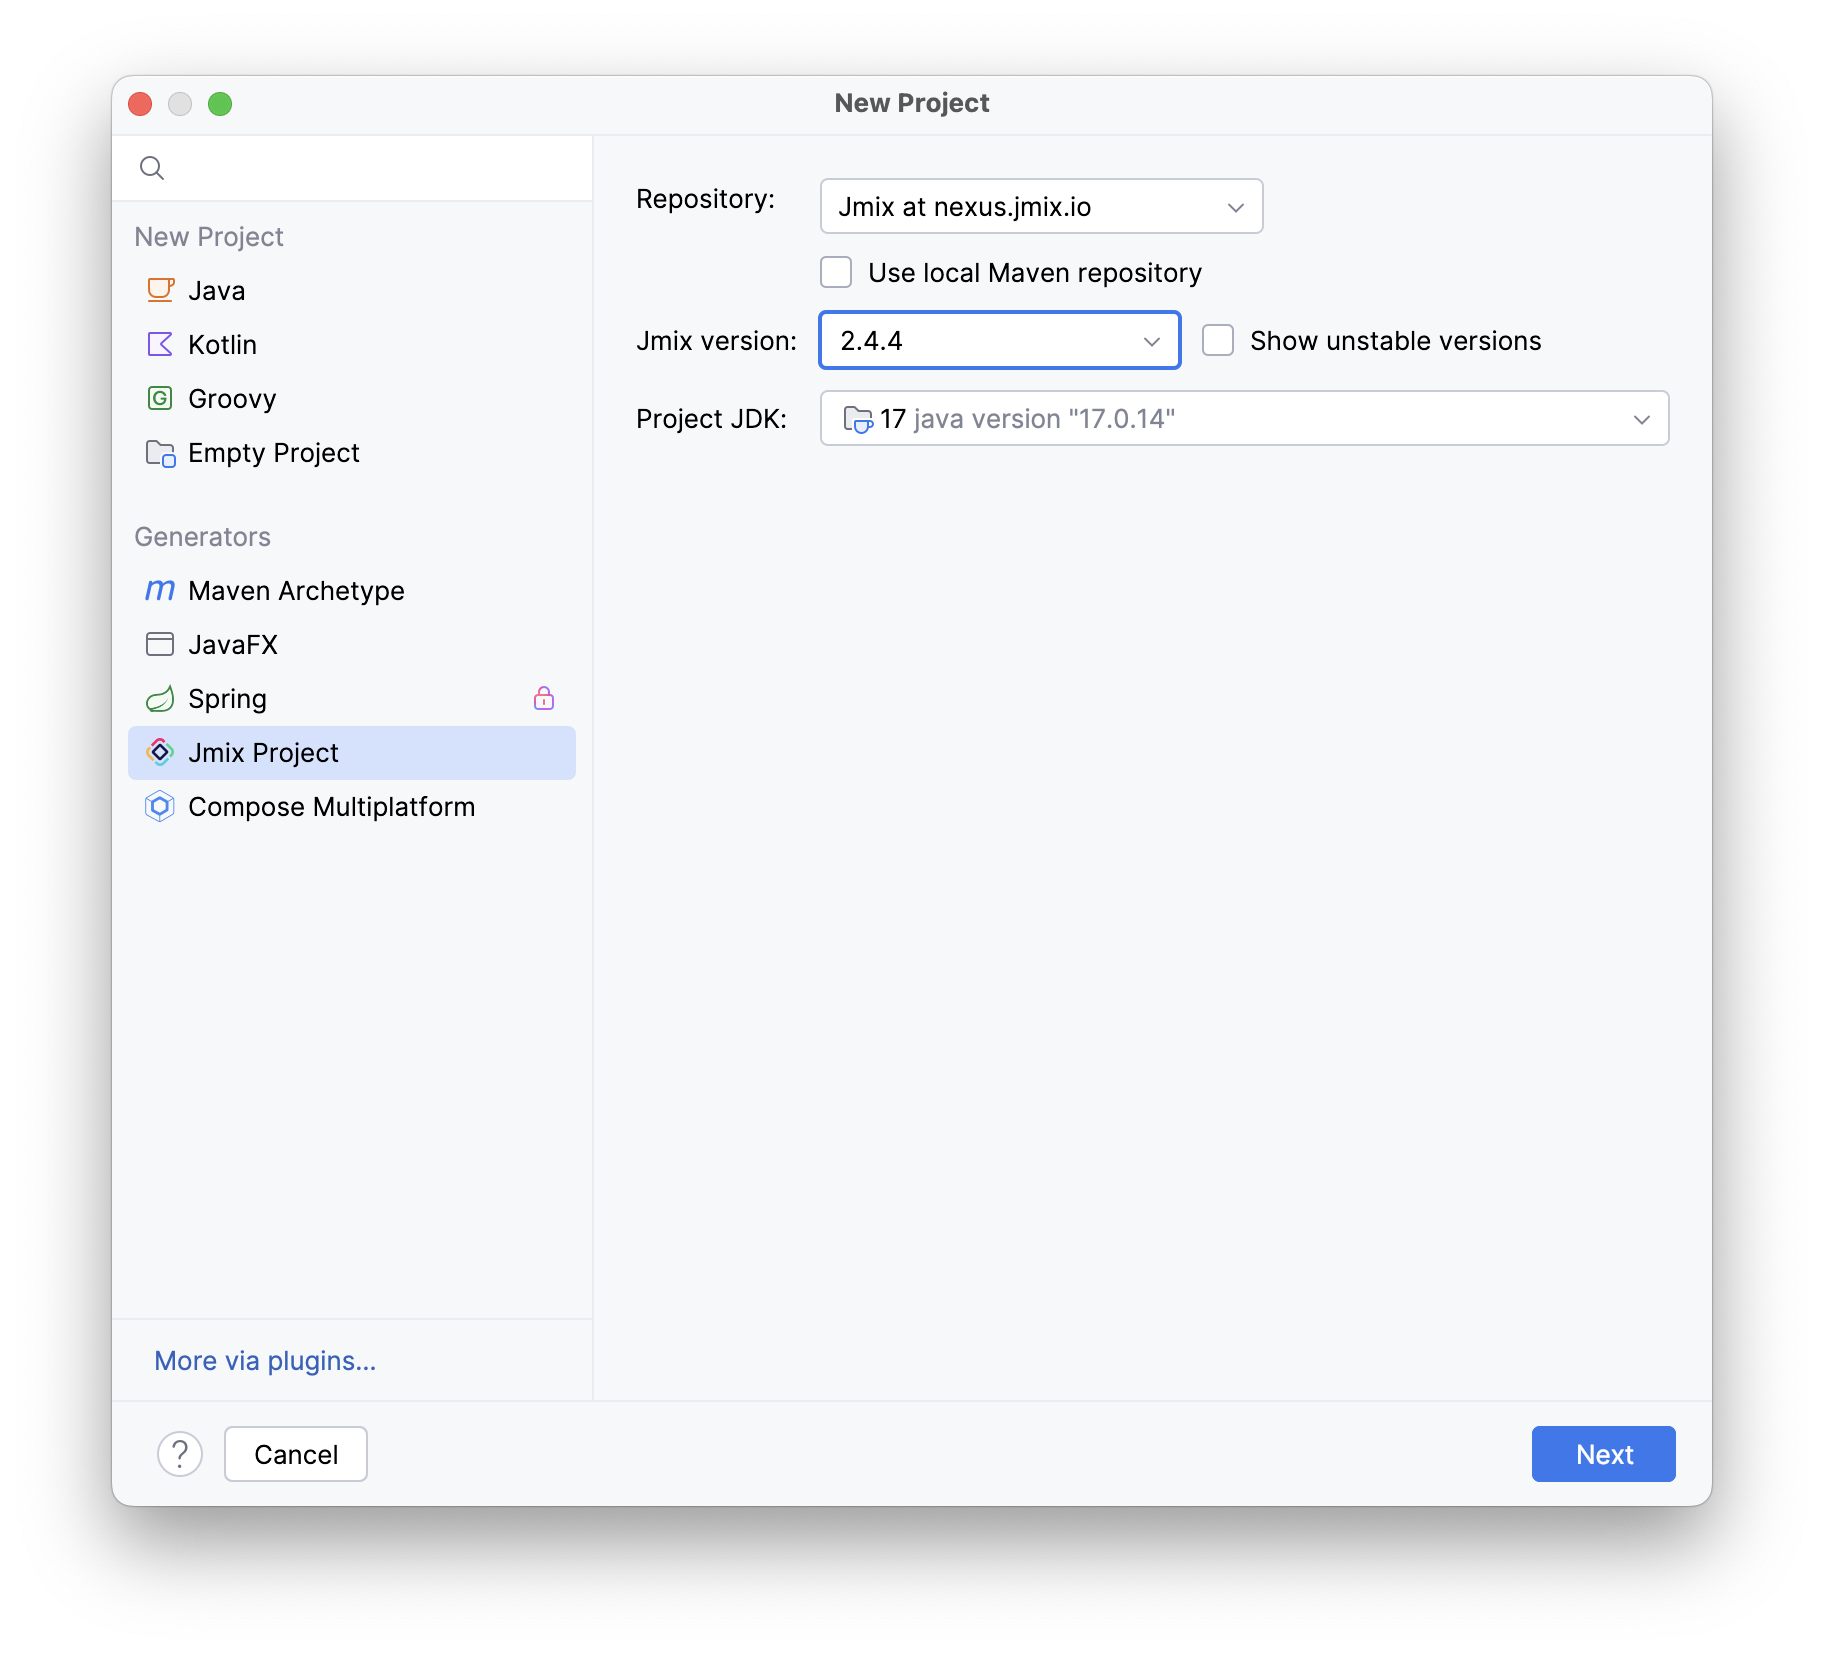This screenshot has height=1654, width=1824.
Task: Open the Repository dropdown
Action: (x=1040, y=206)
